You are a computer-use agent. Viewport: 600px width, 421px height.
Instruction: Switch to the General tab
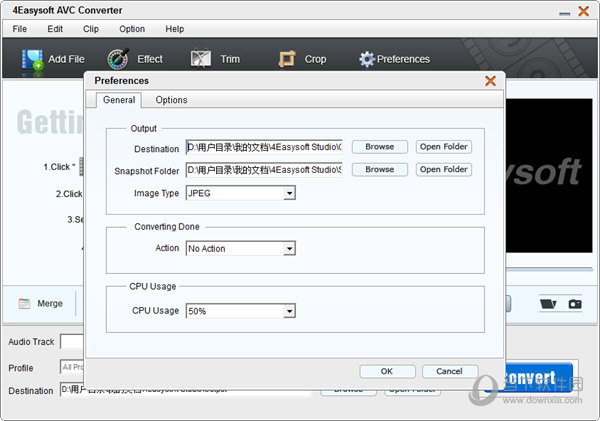pyautogui.click(x=119, y=100)
